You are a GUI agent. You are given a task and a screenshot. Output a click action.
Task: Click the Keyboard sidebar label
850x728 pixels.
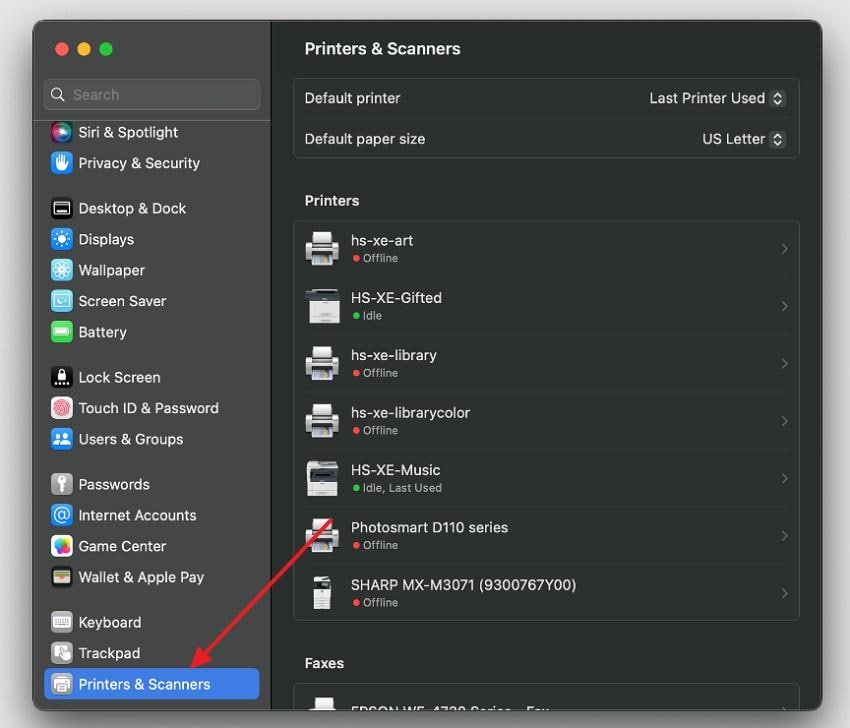[110, 623]
